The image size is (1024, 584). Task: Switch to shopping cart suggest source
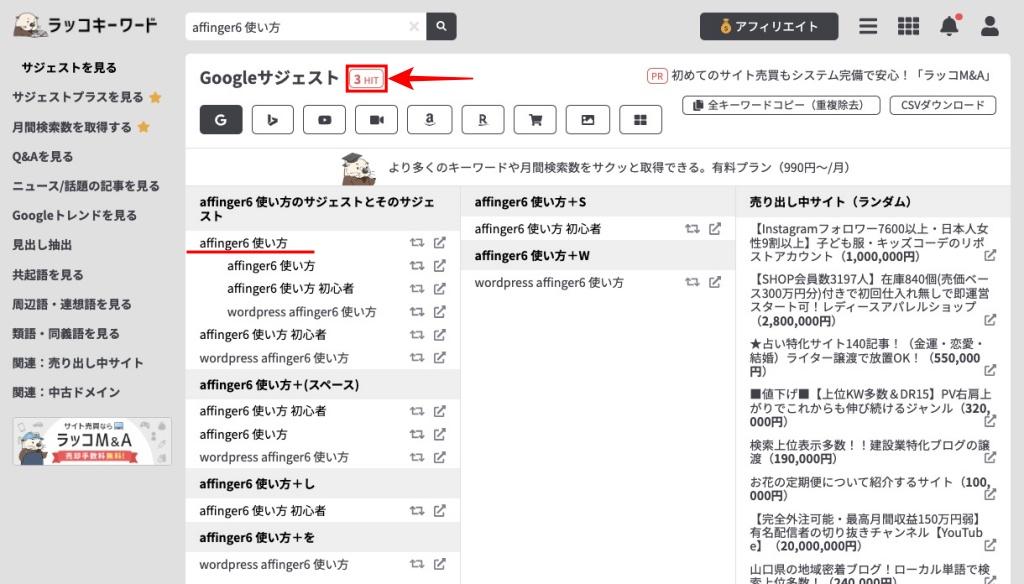[x=536, y=120]
